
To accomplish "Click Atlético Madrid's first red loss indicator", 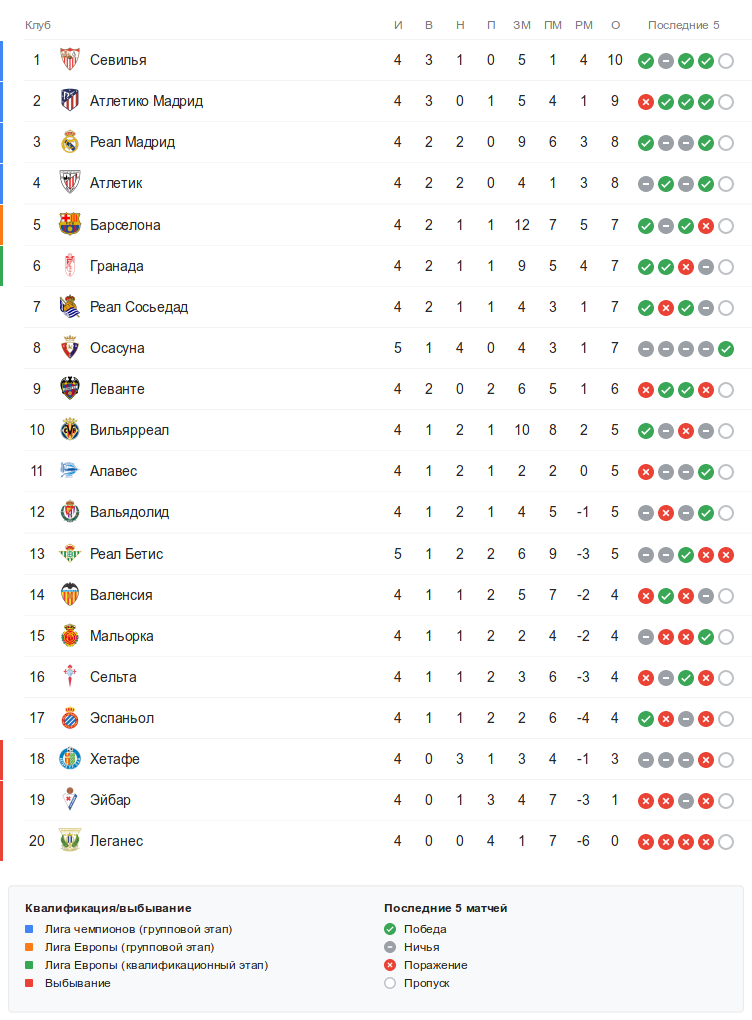I will tap(646, 101).
